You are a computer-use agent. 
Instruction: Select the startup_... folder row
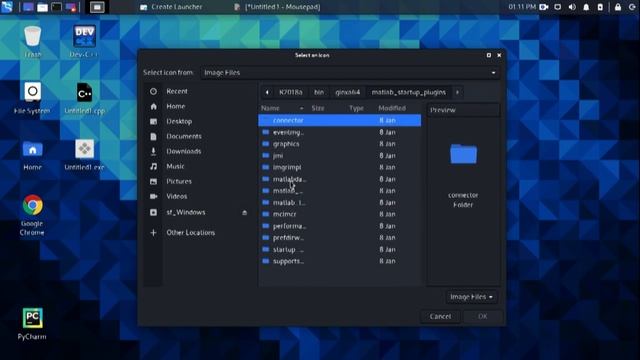click(x=340, y=249)
